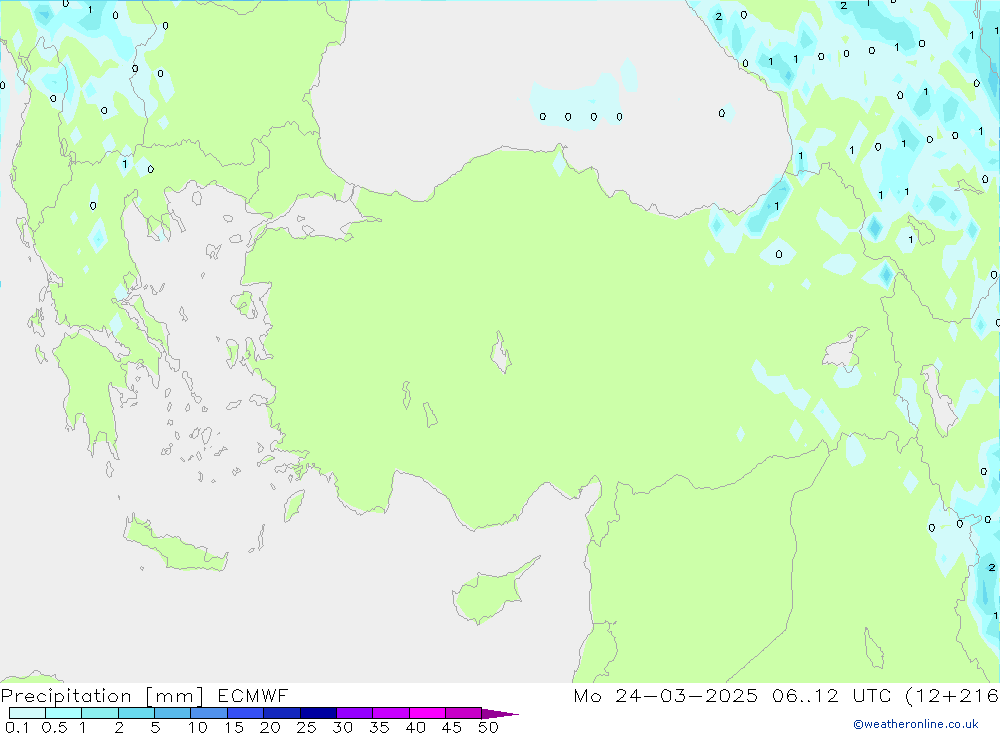The image size is (1000, 733).
Task: Pick the 15–20 mm blue legend swatch
Action: tap(246, 713)
